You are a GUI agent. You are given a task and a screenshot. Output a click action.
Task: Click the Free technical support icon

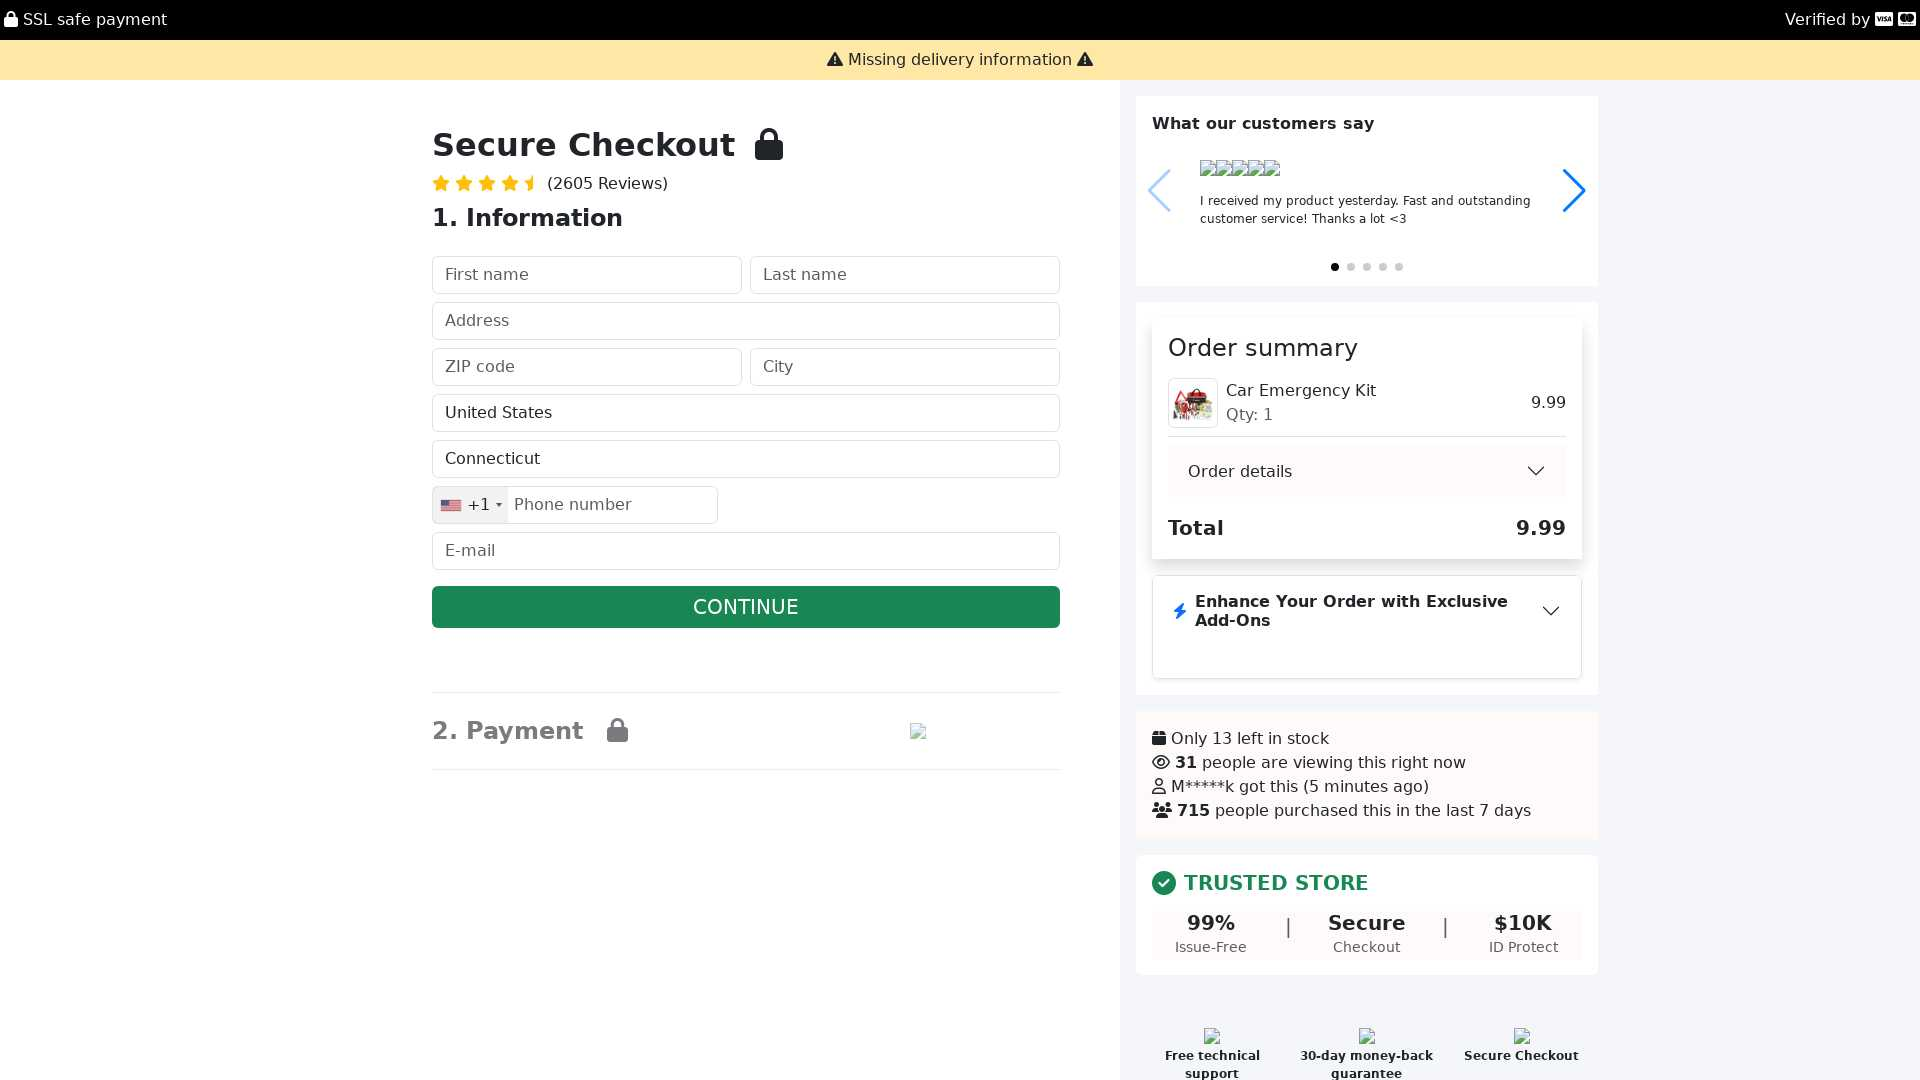click(x=1212, y=1036)
